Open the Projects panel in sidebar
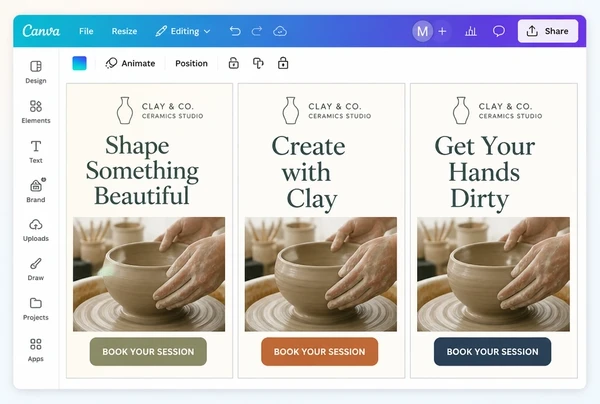The height and width of the screenshot is (404, 600). pos(36,309)
